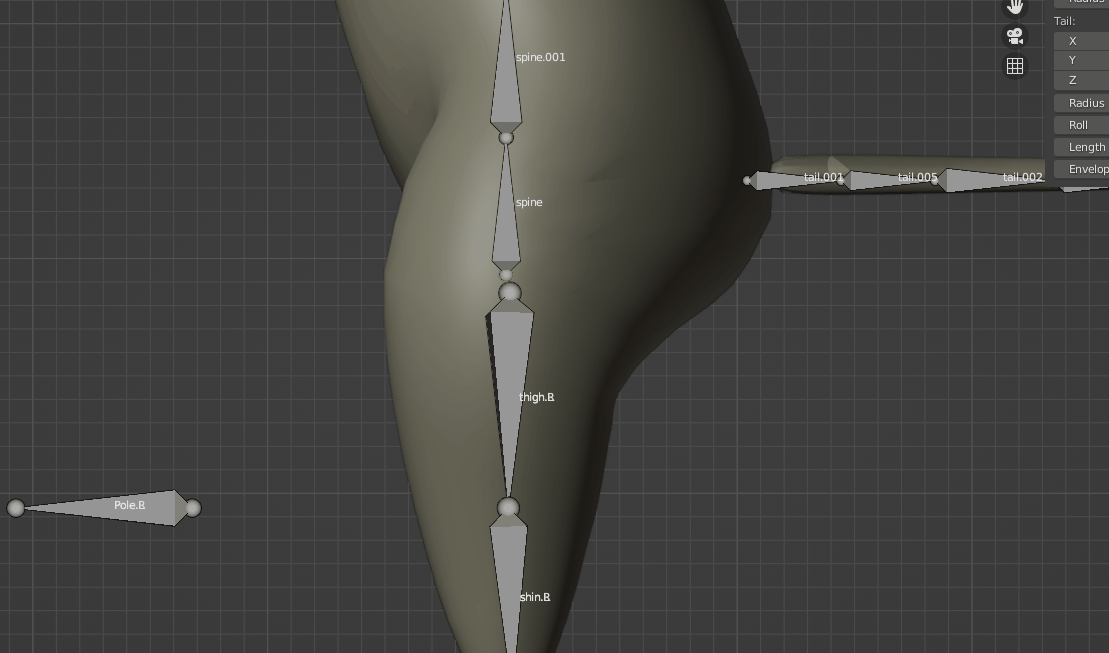Click the Envelope value field

point(1081,169)
